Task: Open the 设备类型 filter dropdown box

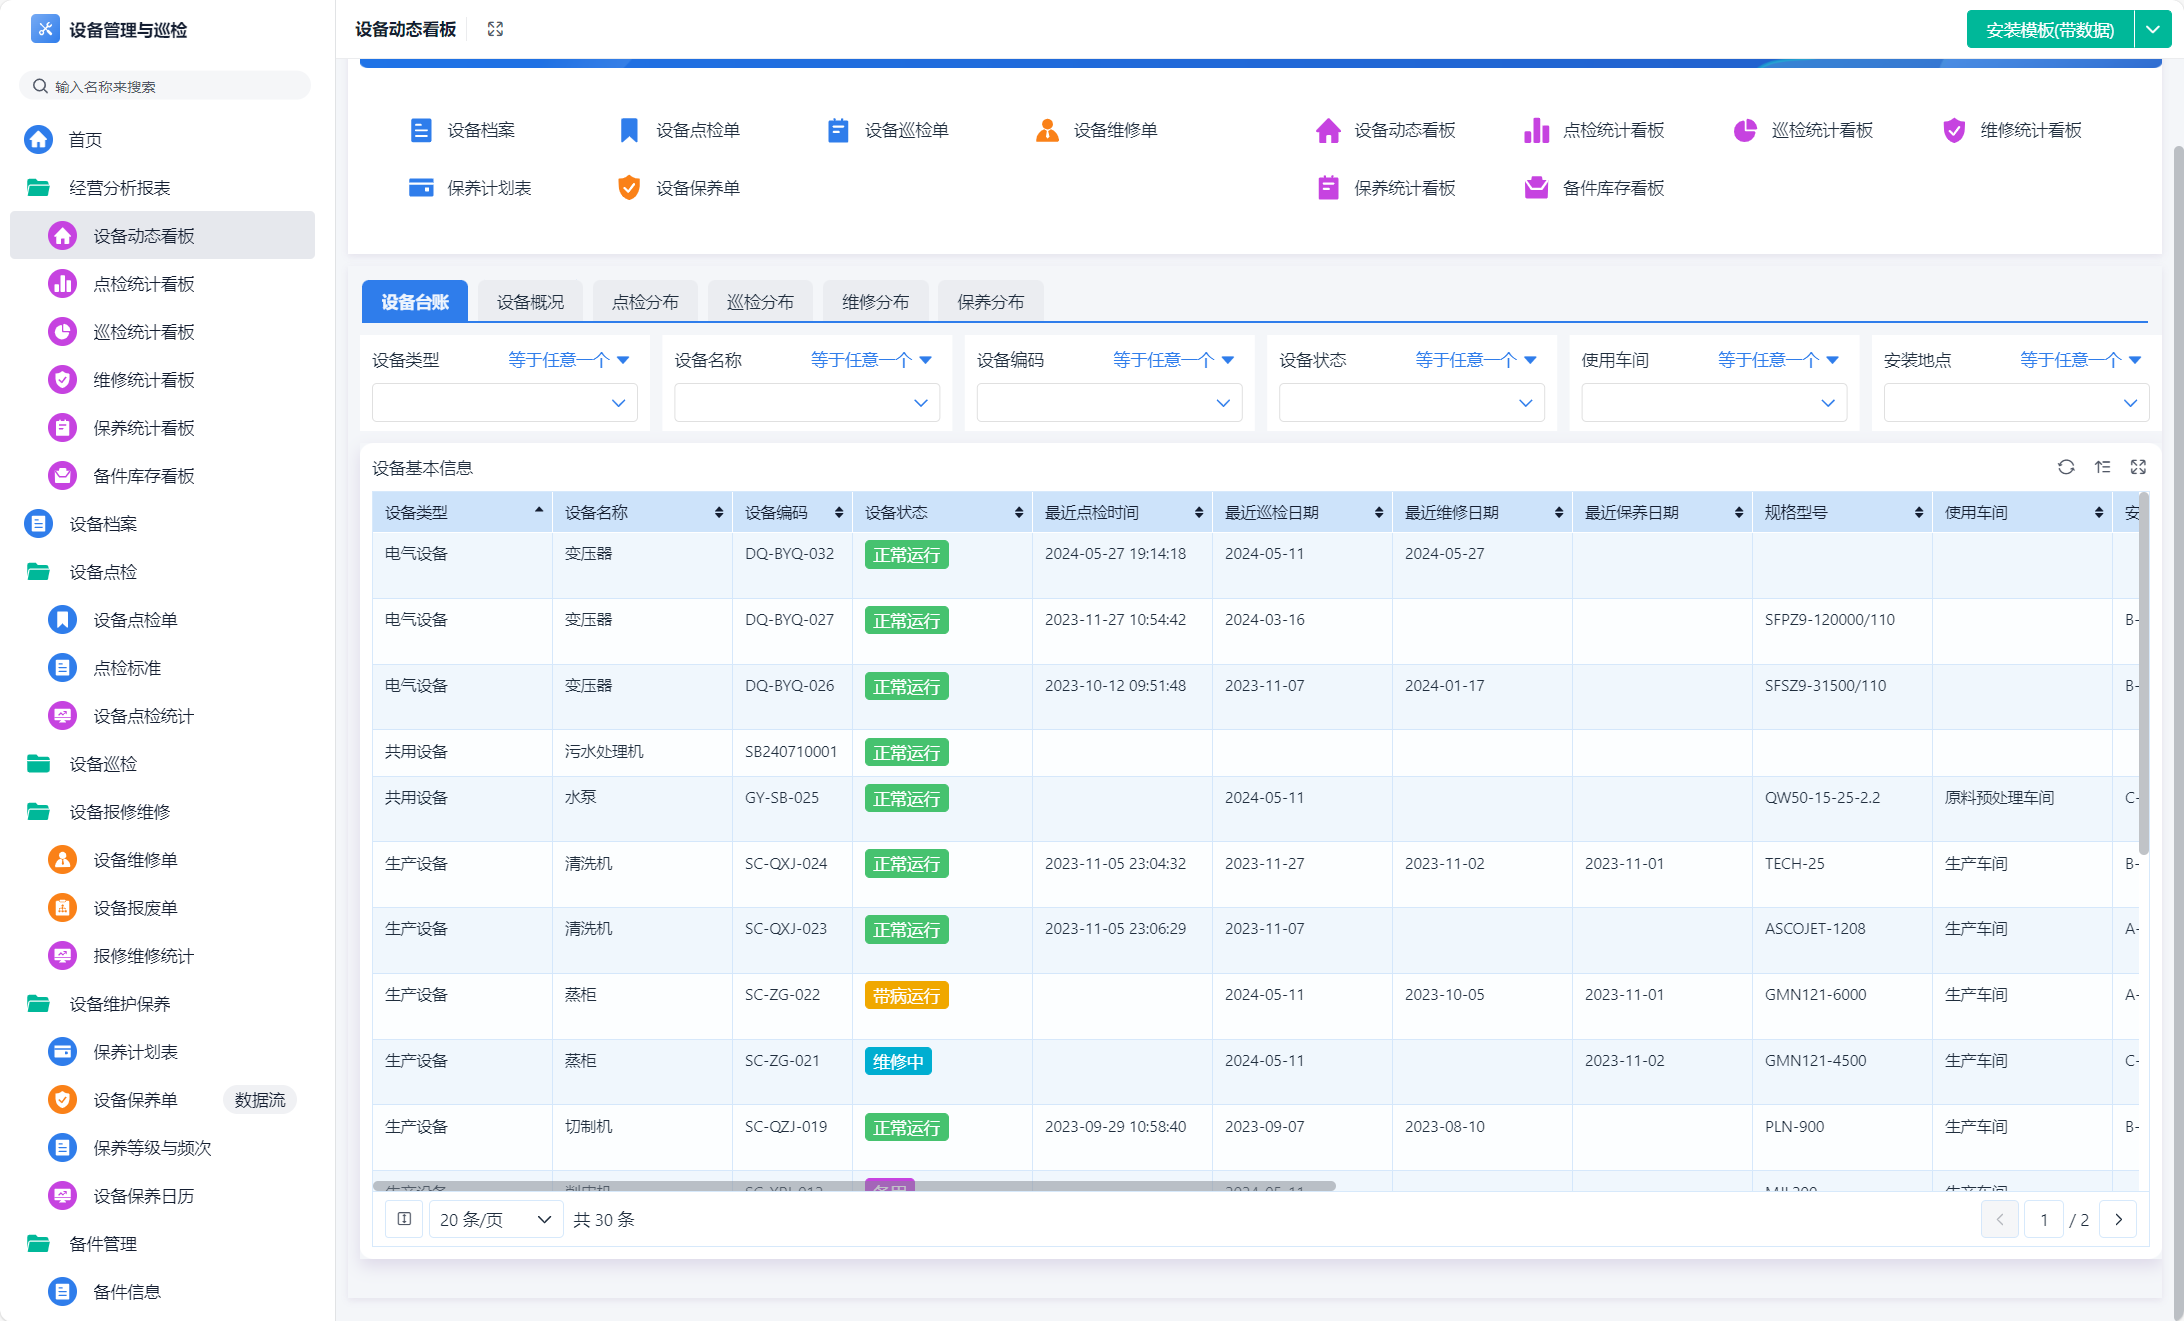Action: [x=504, y=403]
